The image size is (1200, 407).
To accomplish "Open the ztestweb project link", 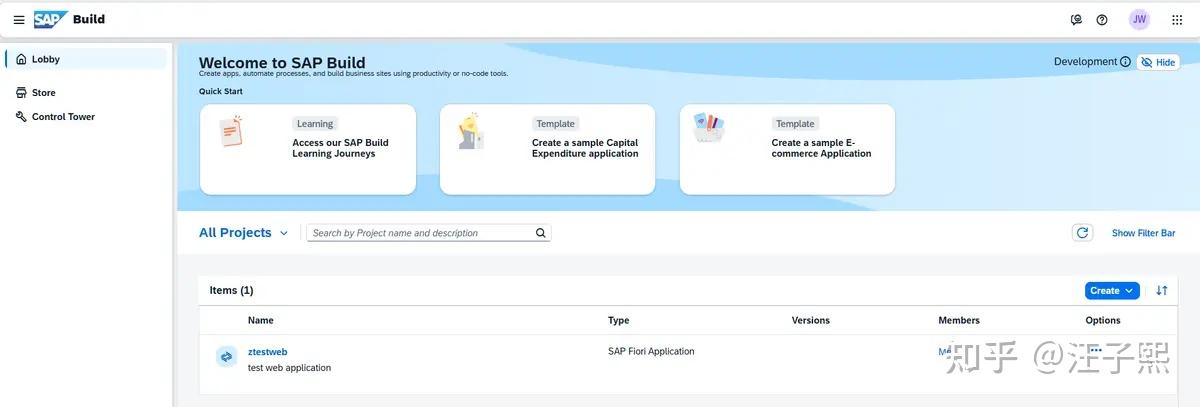I will tap(267, 352).
